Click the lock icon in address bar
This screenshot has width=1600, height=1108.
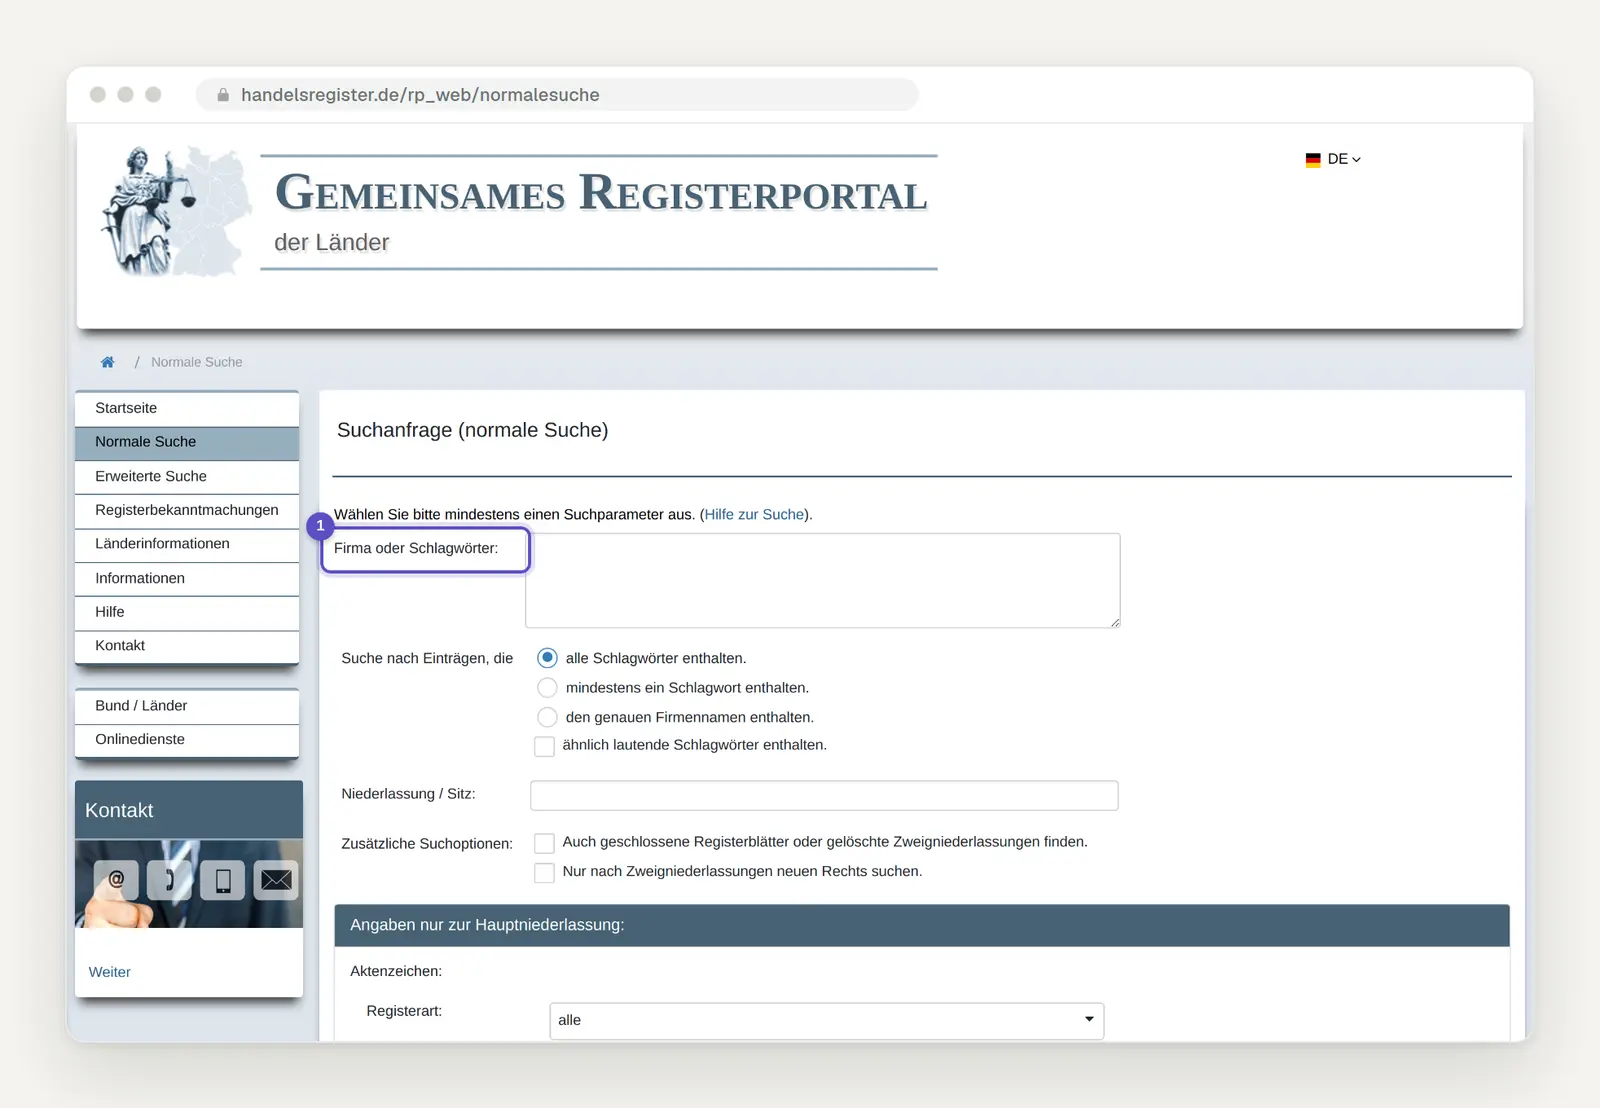pos(223,95)
